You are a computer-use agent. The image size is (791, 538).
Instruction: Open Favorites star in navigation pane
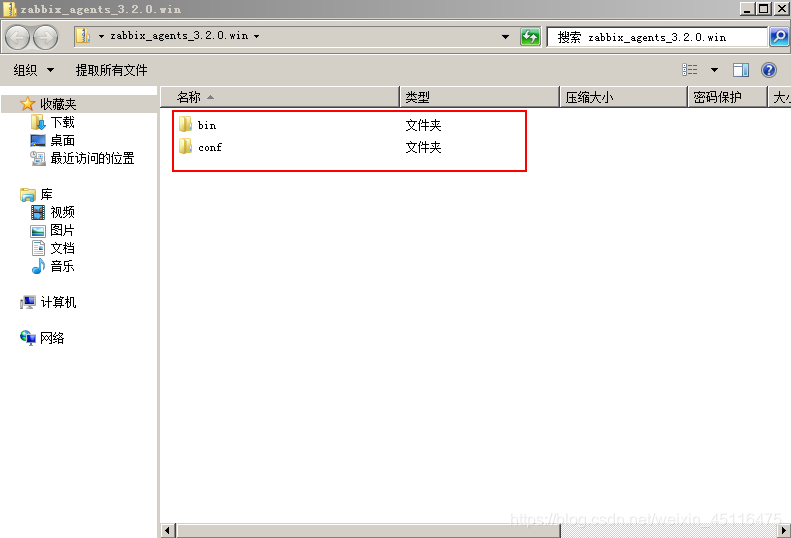tap(27, 104)
